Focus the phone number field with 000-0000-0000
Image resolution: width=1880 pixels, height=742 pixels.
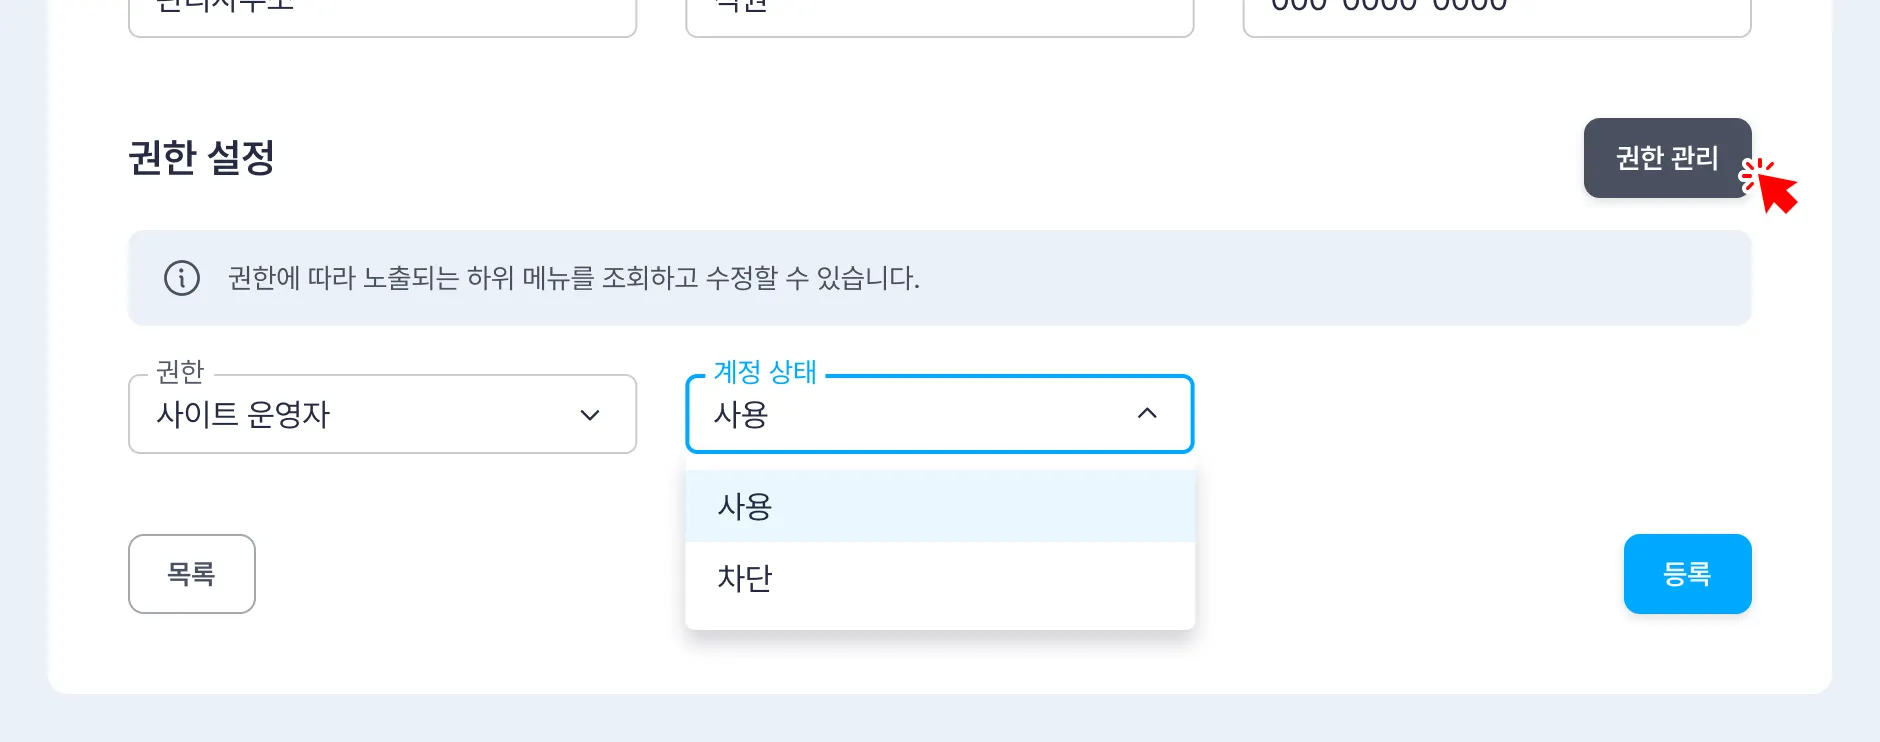point(1496,14)
